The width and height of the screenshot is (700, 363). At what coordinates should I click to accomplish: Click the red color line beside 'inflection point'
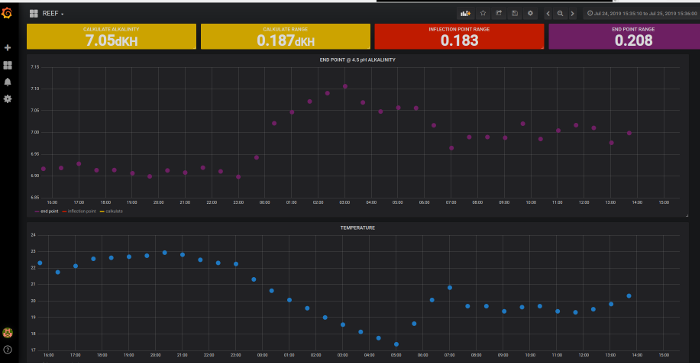click(x=64, y=212)
